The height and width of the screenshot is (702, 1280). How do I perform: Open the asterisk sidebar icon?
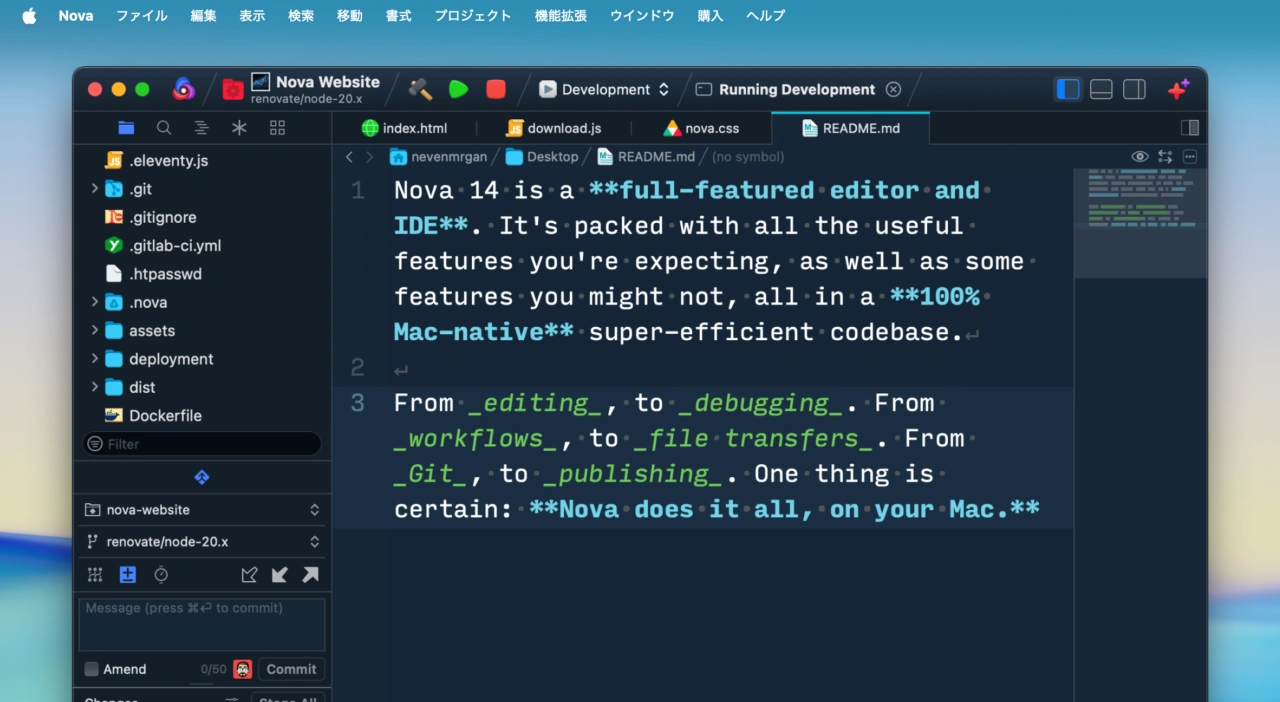coord(239,128)
